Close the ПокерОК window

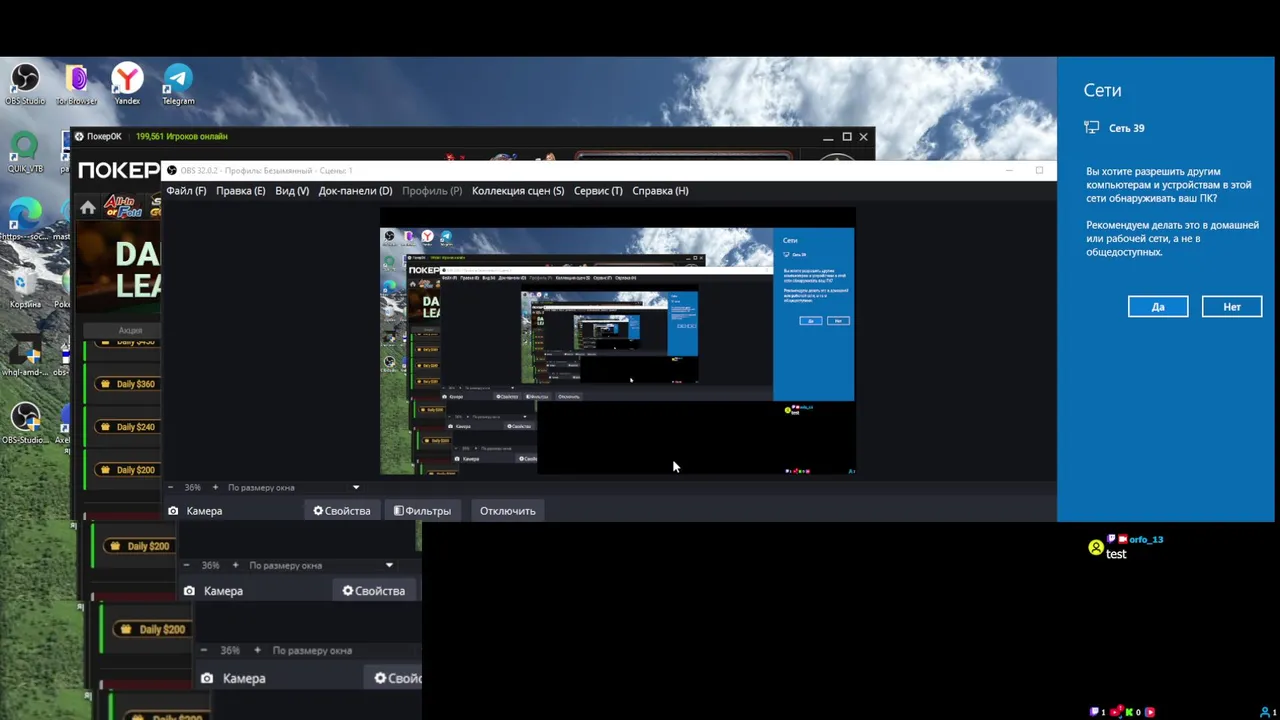[x=864, y=136]
